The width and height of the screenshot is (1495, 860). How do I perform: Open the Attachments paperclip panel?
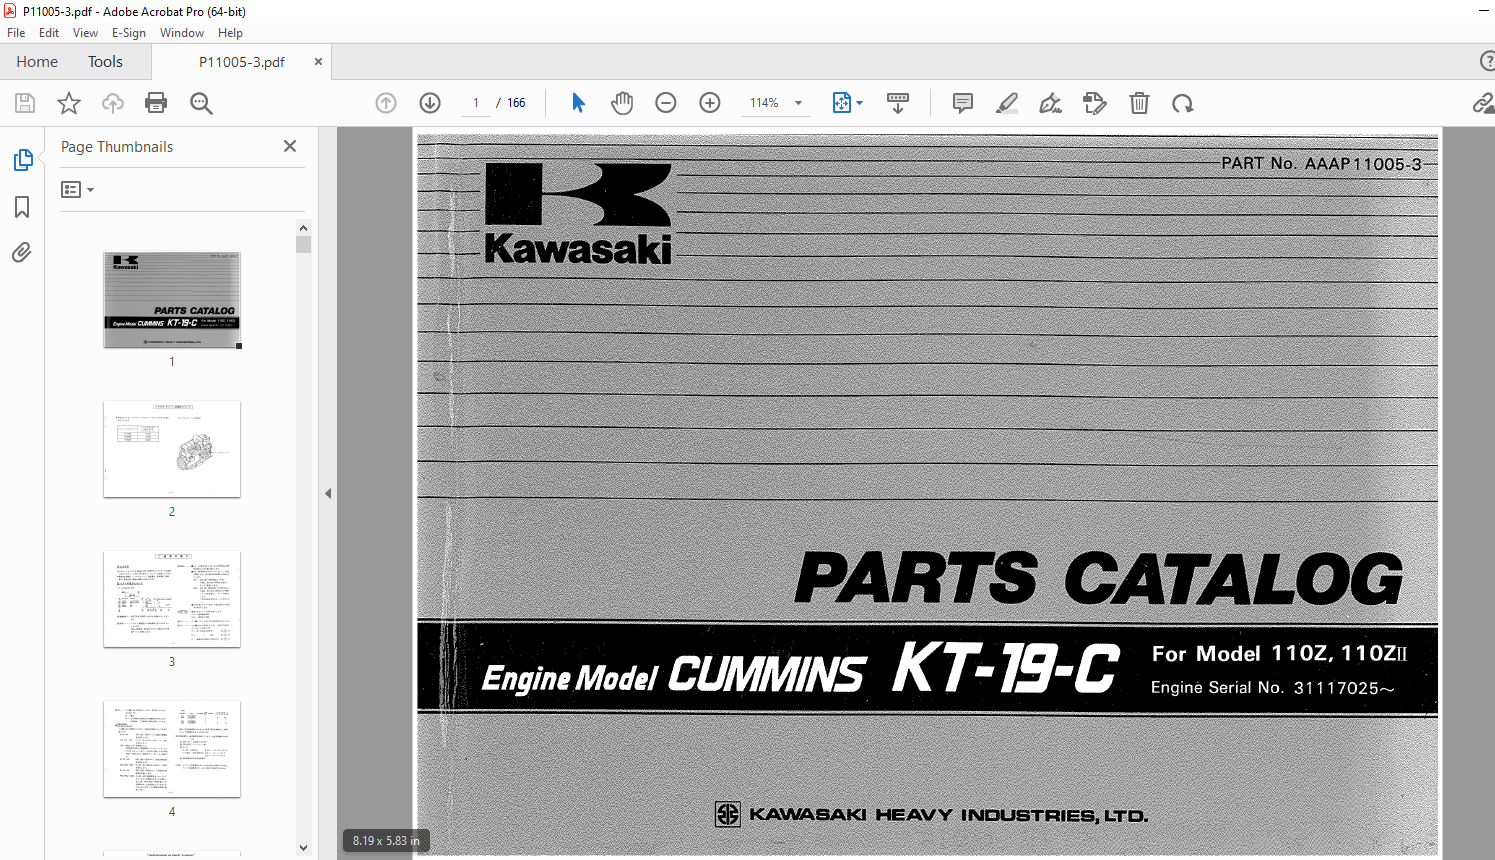click(x=22, y=252)
